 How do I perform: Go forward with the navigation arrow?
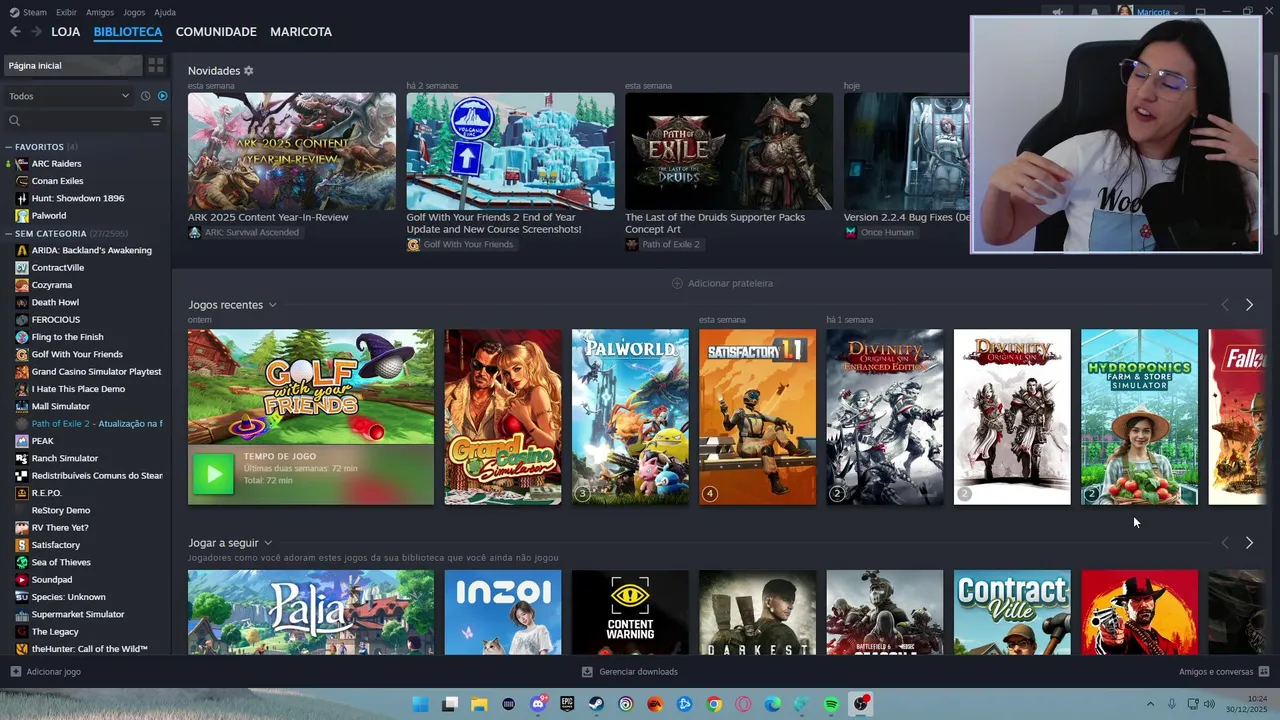[x=36, y=32]
